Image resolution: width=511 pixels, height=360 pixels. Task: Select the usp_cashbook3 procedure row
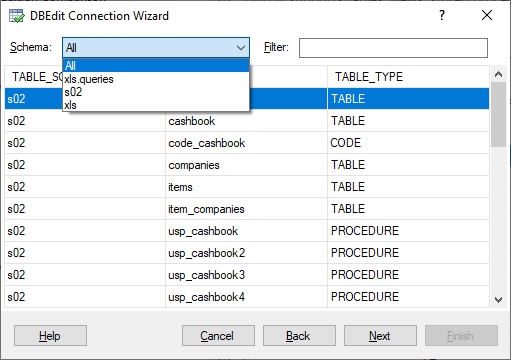247,275
